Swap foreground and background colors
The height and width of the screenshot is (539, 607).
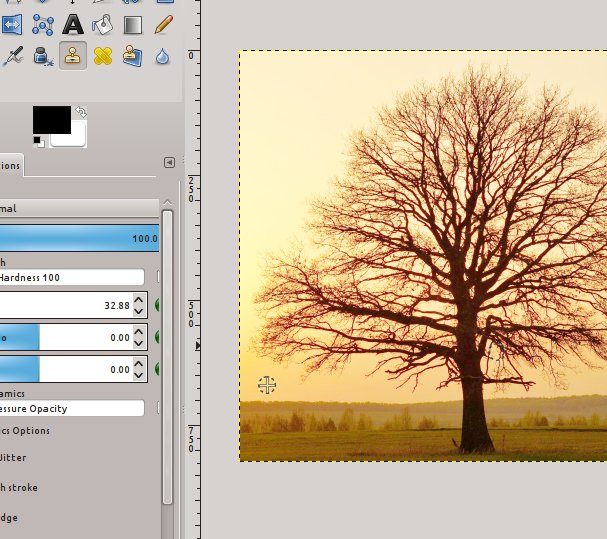pyautogui.click(x=81, y=112)
